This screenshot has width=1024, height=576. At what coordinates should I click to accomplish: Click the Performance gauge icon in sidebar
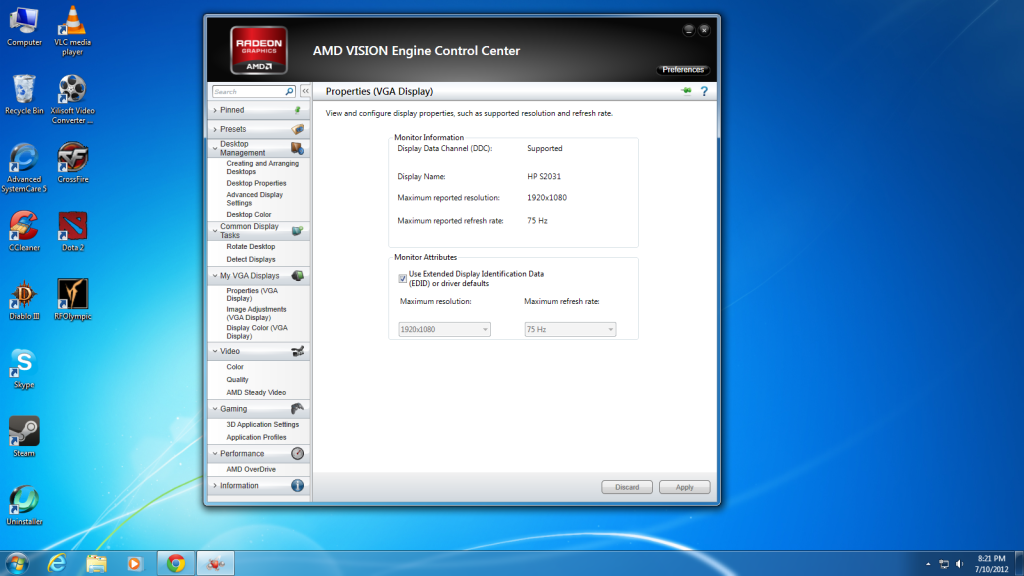(x=297, y=453)
